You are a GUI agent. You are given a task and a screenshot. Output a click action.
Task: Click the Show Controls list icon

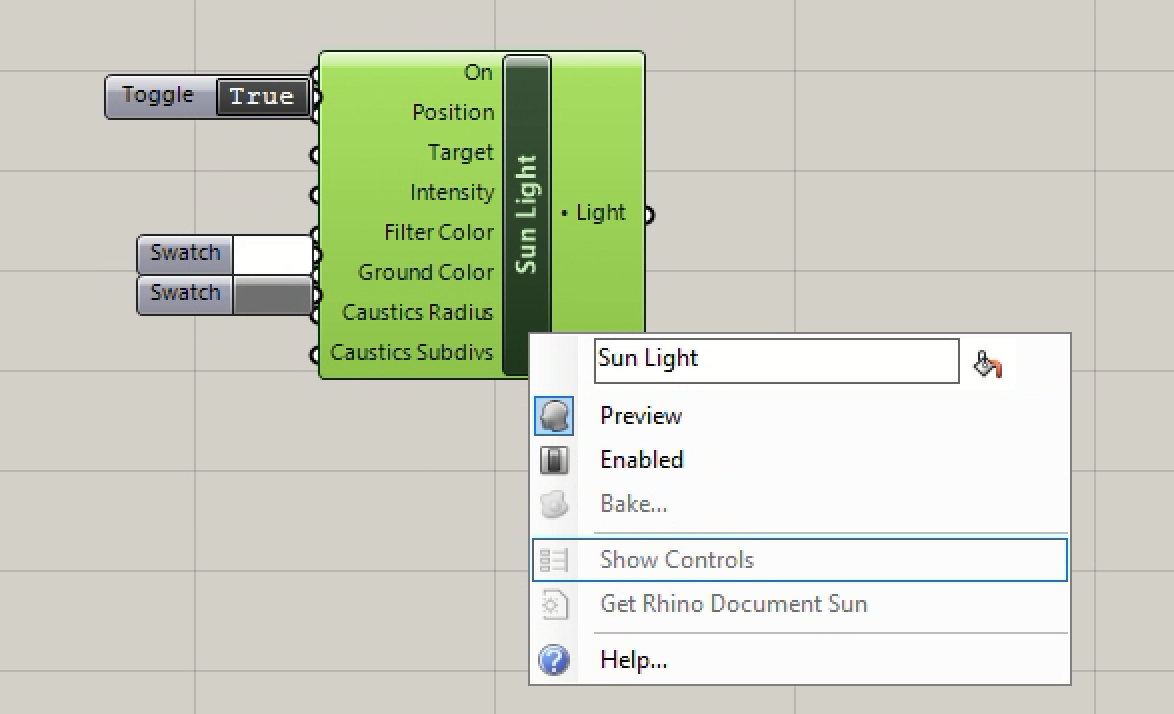tap(554, 560)
